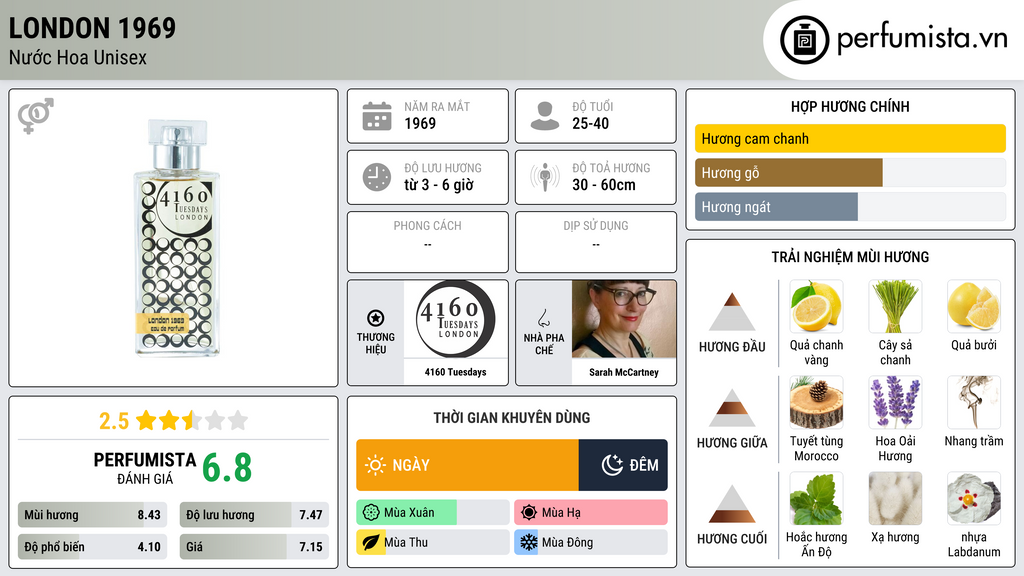Open the Tuyết tùng Morocco cedar image
Screen dimensions: 1024x576
coord(816,402)
